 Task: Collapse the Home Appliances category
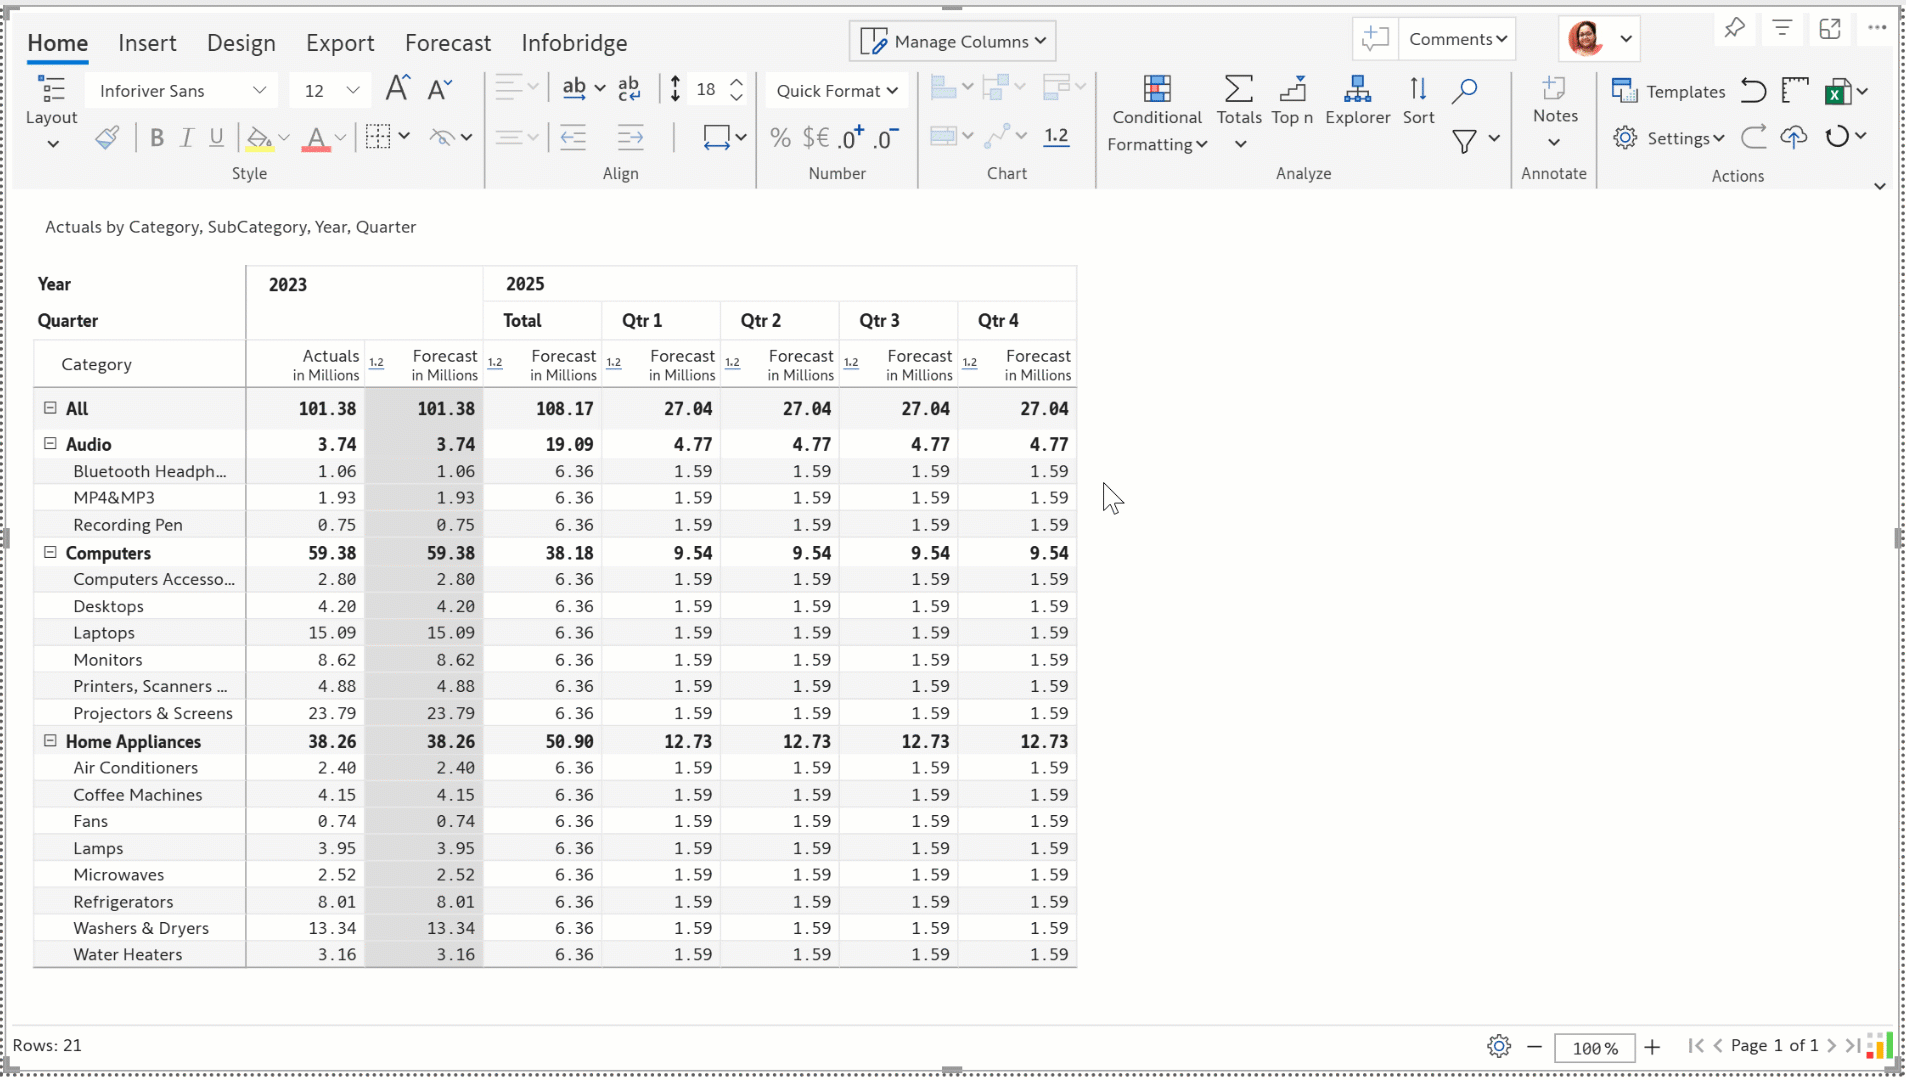pos(50,741)
